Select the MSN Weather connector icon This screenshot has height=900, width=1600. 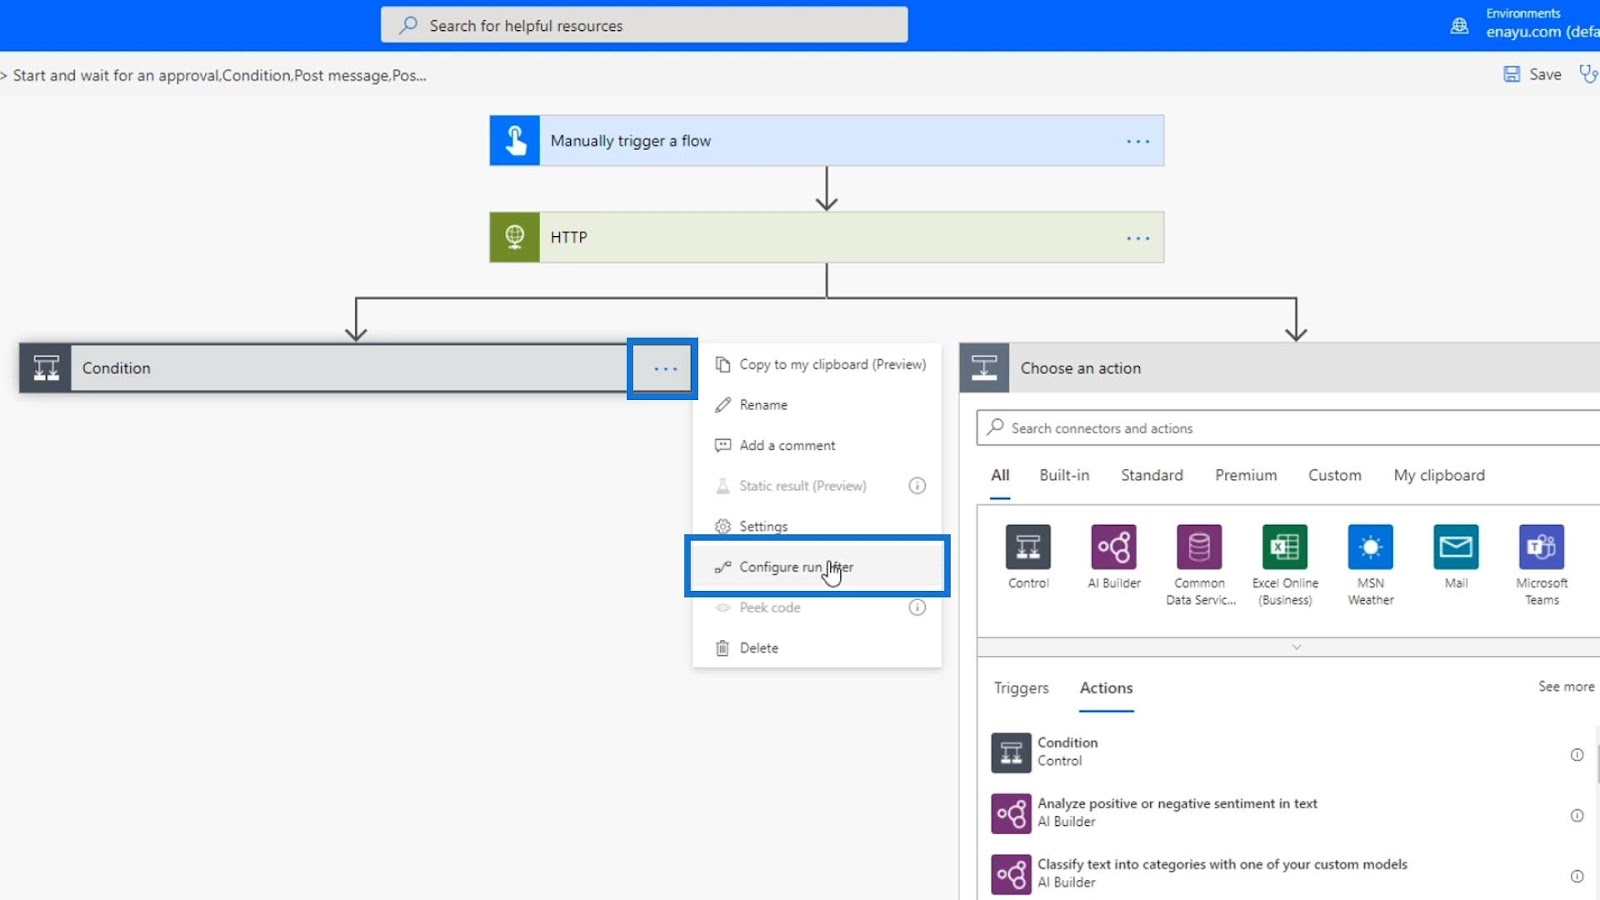pos(1370,547)
